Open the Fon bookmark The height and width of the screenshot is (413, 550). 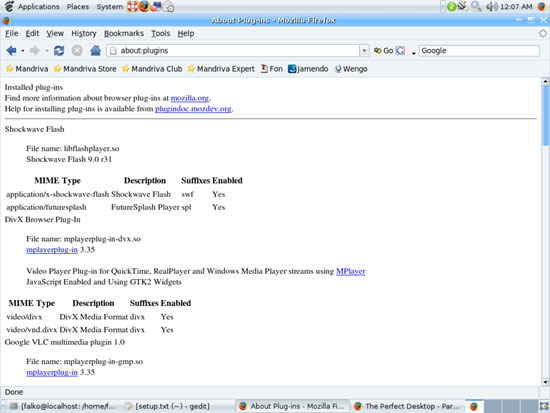(x=271, y=69)
